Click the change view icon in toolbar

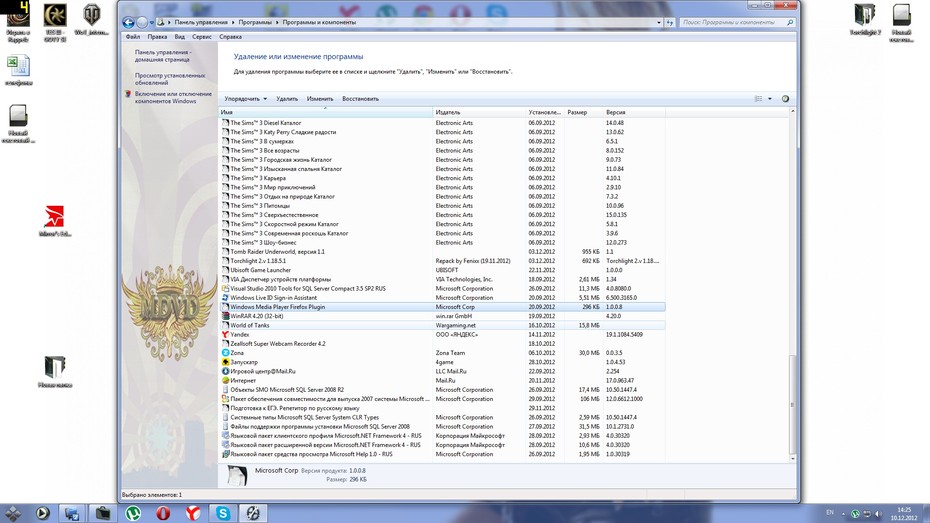759,99
